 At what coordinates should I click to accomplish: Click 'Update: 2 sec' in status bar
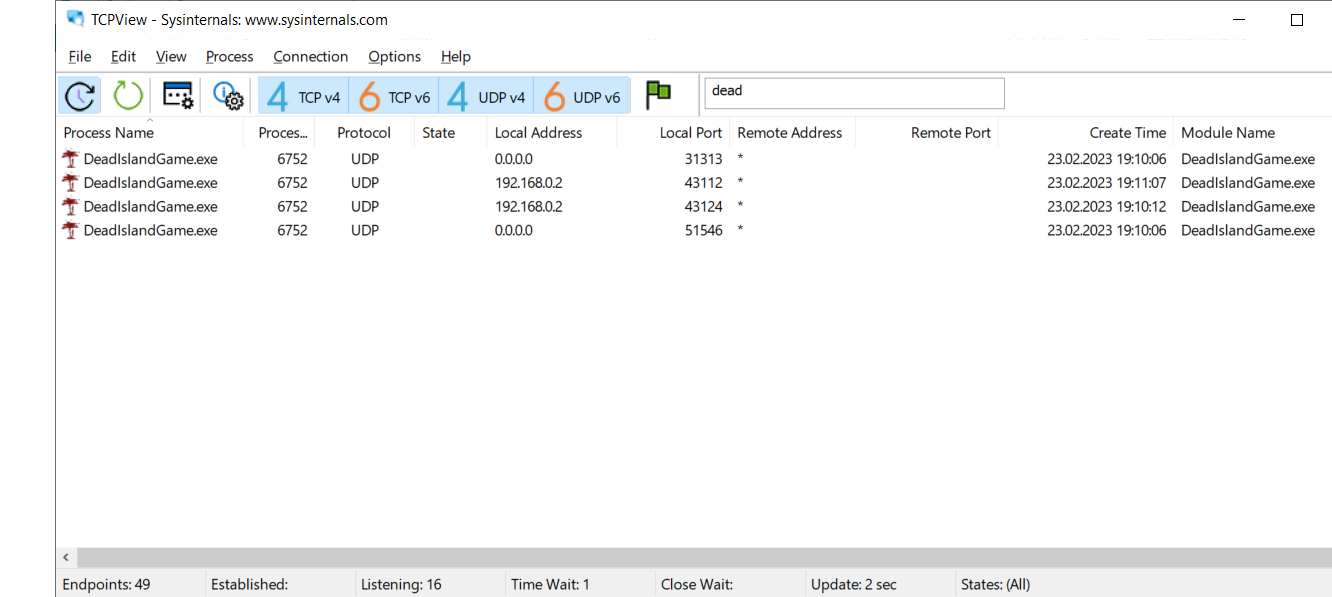click(x=854, y=584)
